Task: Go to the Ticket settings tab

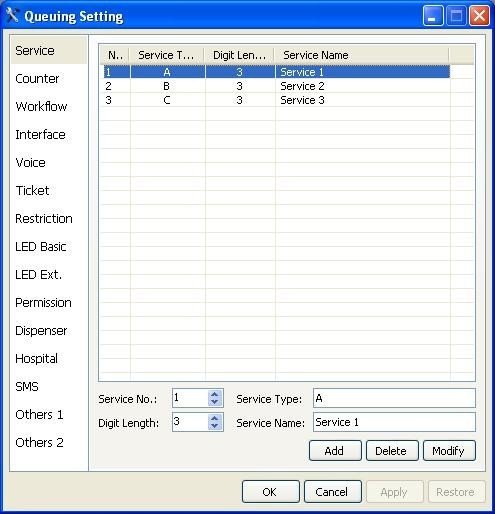Action: click(32, 191)
